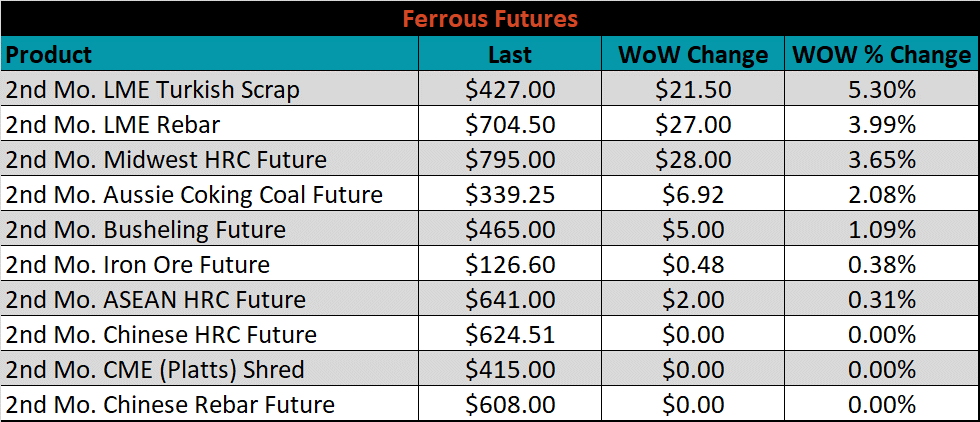Image resolution: width=980 pixels, height=422 pixels.
Task: Select the WoW Change column header
Action: click(692, 54)
